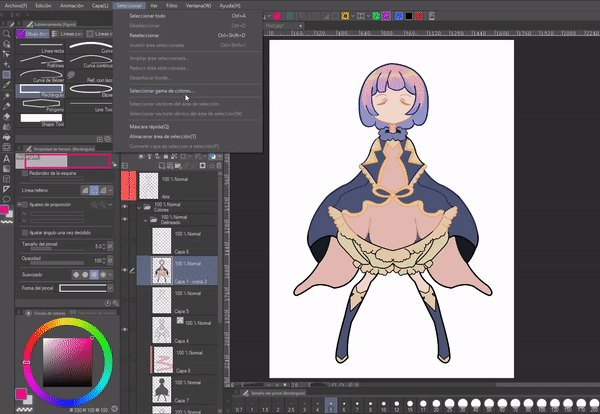Show the Capa 5 layer
This screenshot has height=414, width=600.
125,300
